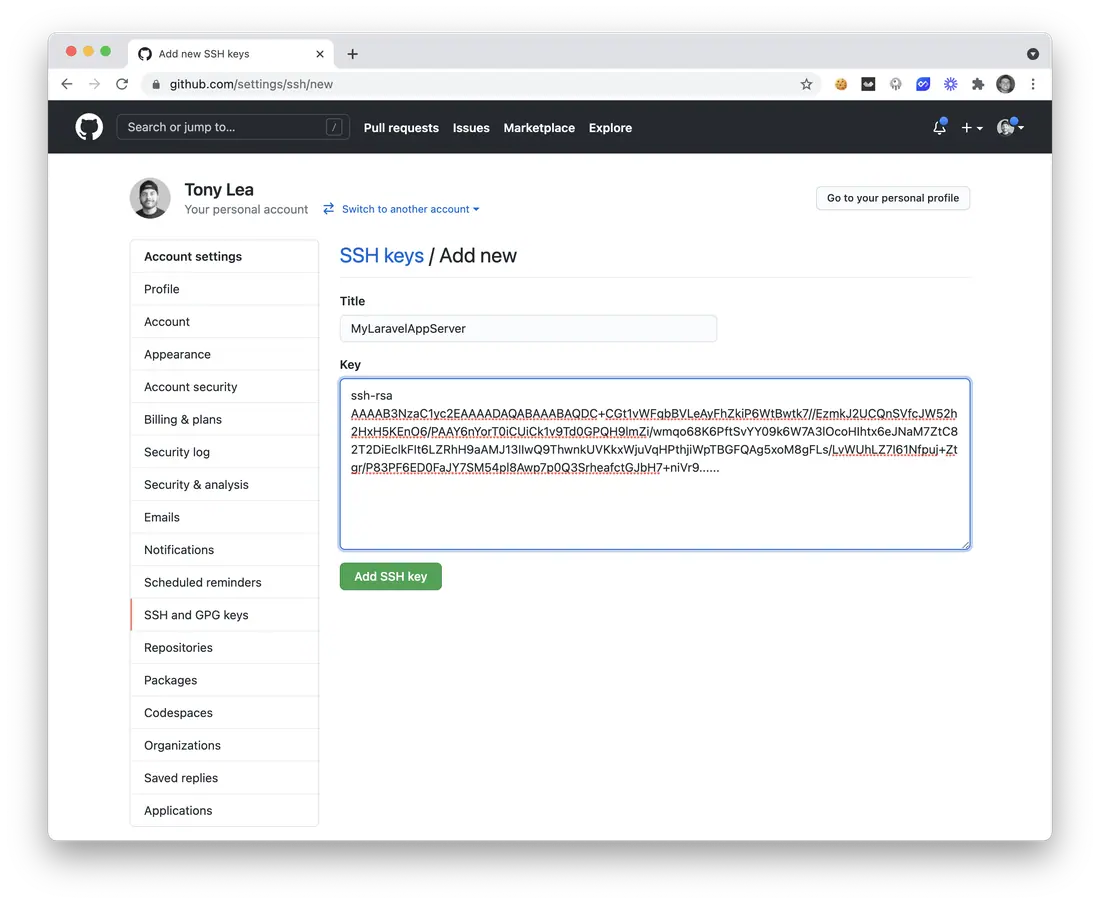The width and height of the screenshot is (1100, 904).
Task: Open Security & analysis
Action: pos(224,485)
